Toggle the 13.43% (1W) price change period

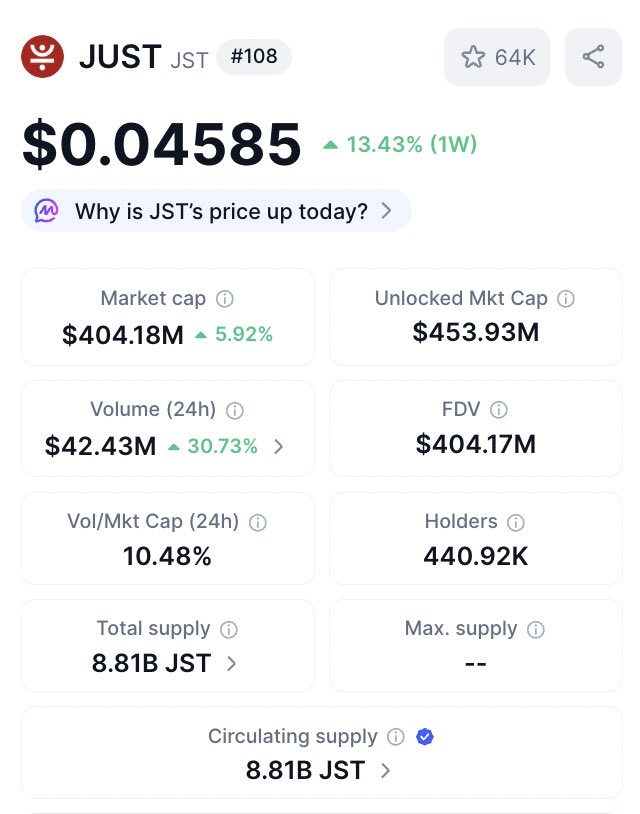pos(400,145)
